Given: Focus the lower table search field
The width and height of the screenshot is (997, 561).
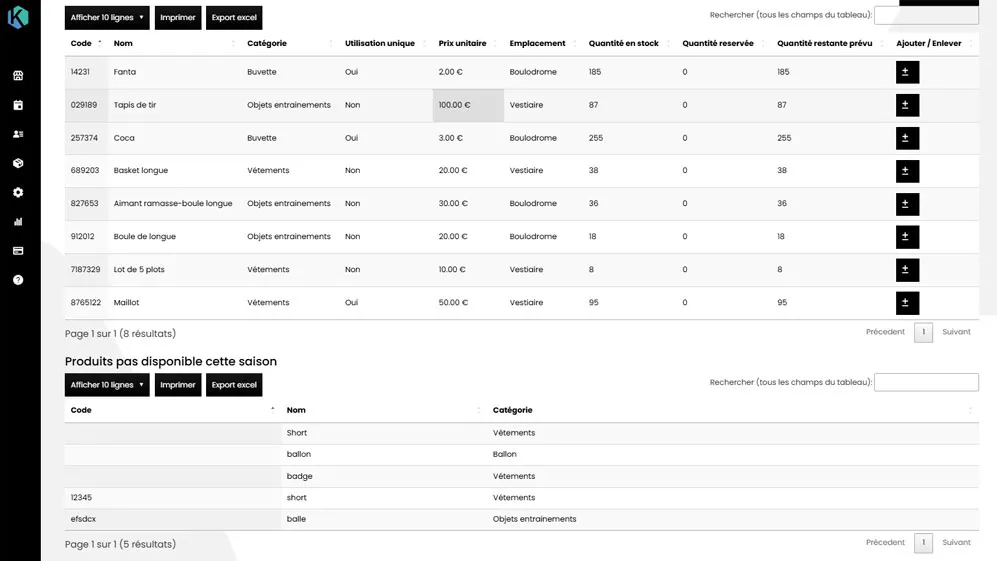Looking at the screenshot, I should (926, 382).
